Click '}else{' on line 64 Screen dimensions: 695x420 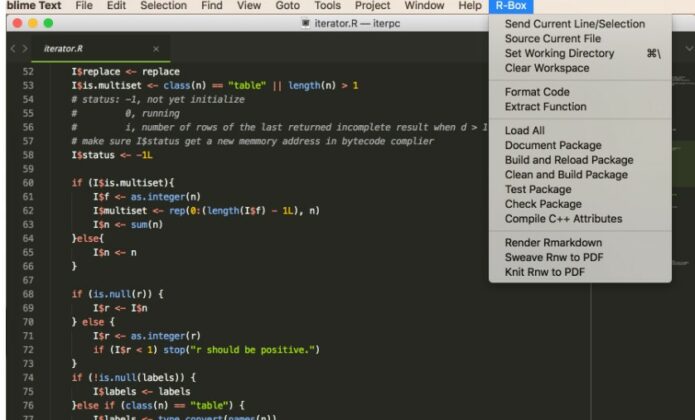(x=88, y=238)
